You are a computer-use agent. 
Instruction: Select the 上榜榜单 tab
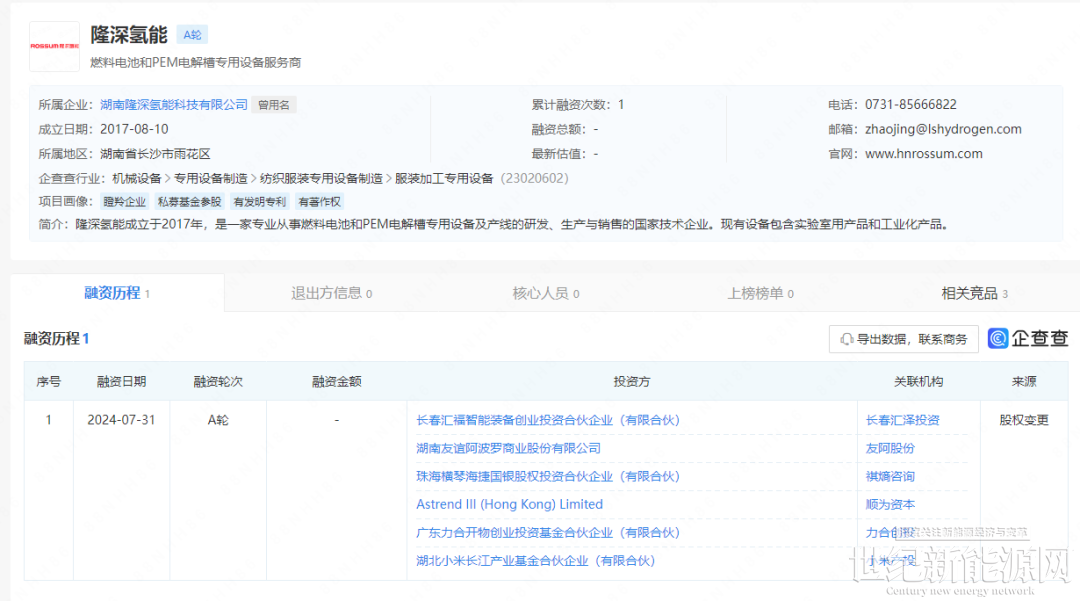(x=760, y=293)
